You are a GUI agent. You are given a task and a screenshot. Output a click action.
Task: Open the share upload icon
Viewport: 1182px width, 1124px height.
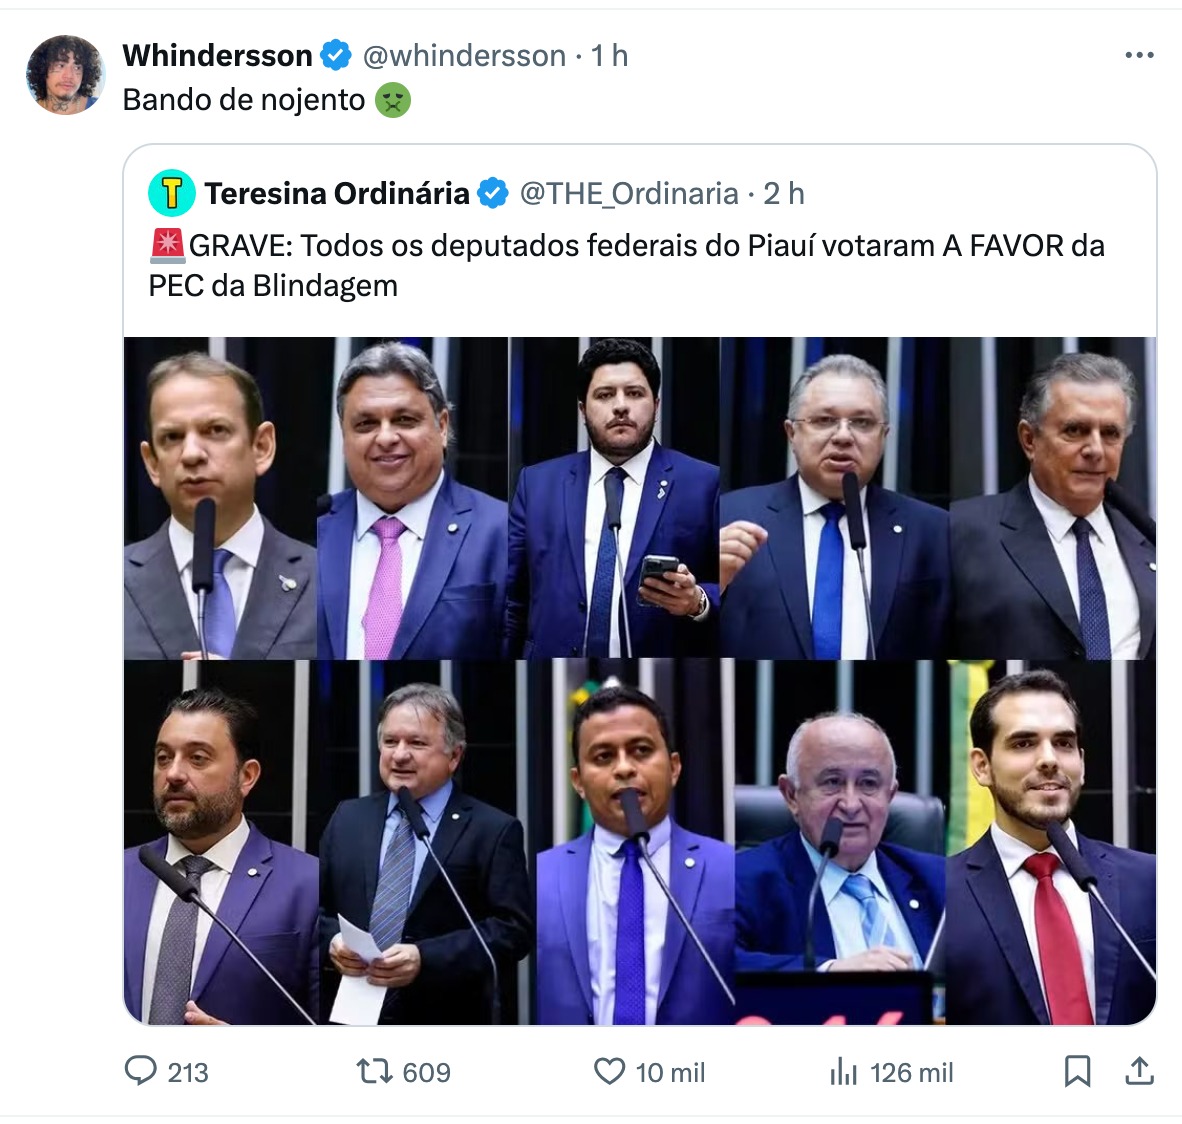coord(1140,1071)
